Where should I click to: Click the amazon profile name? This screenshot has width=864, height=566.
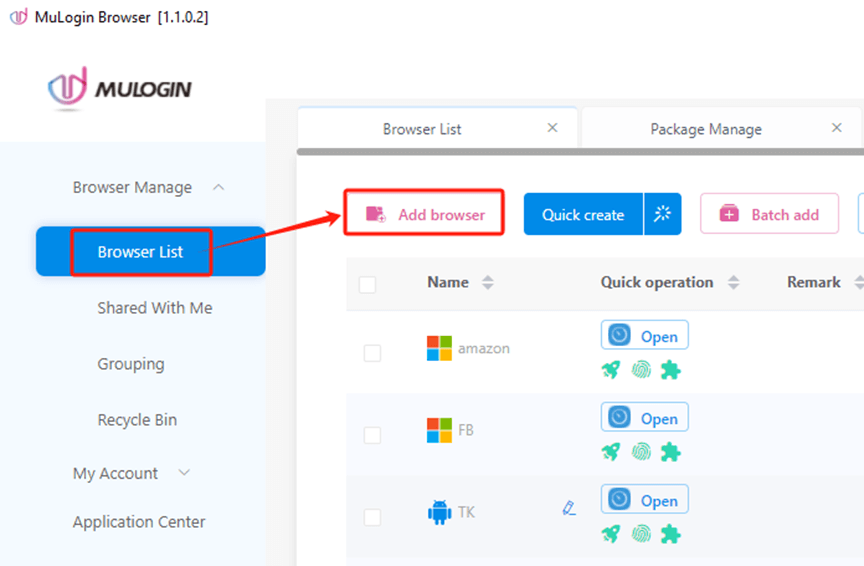pos(484,348)
